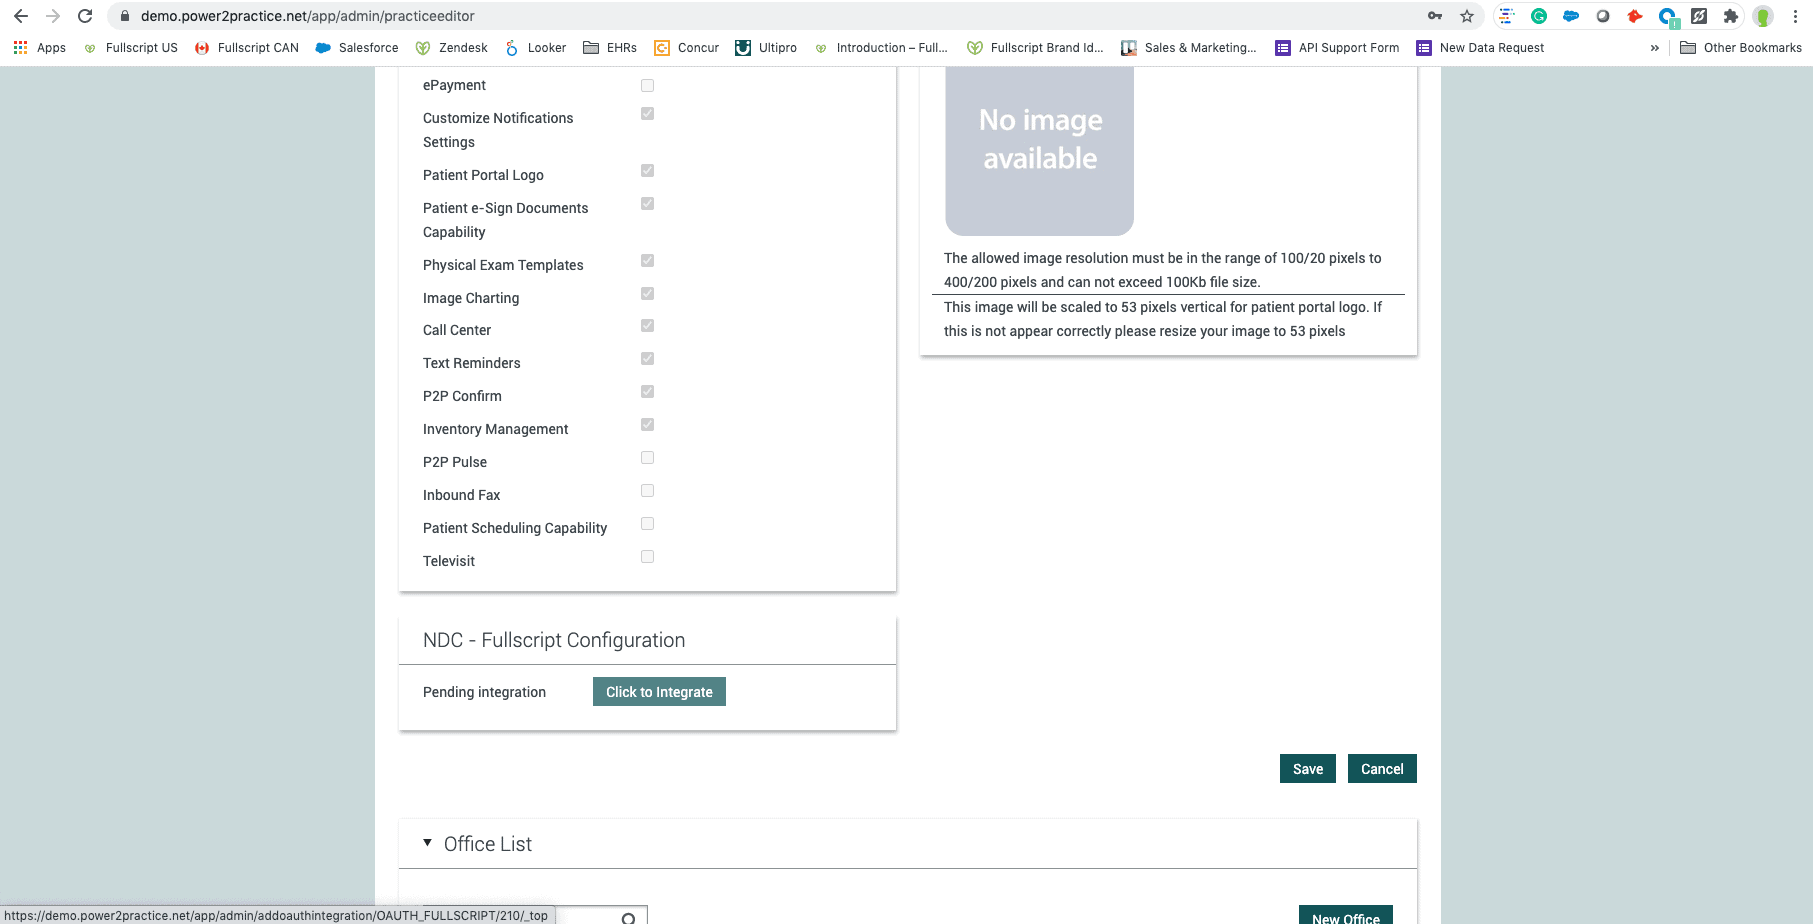Viewport: 1813px width, 924px height.
Task: Open the EHRs bookmarks folder
Action: click(x=610, y=47)
